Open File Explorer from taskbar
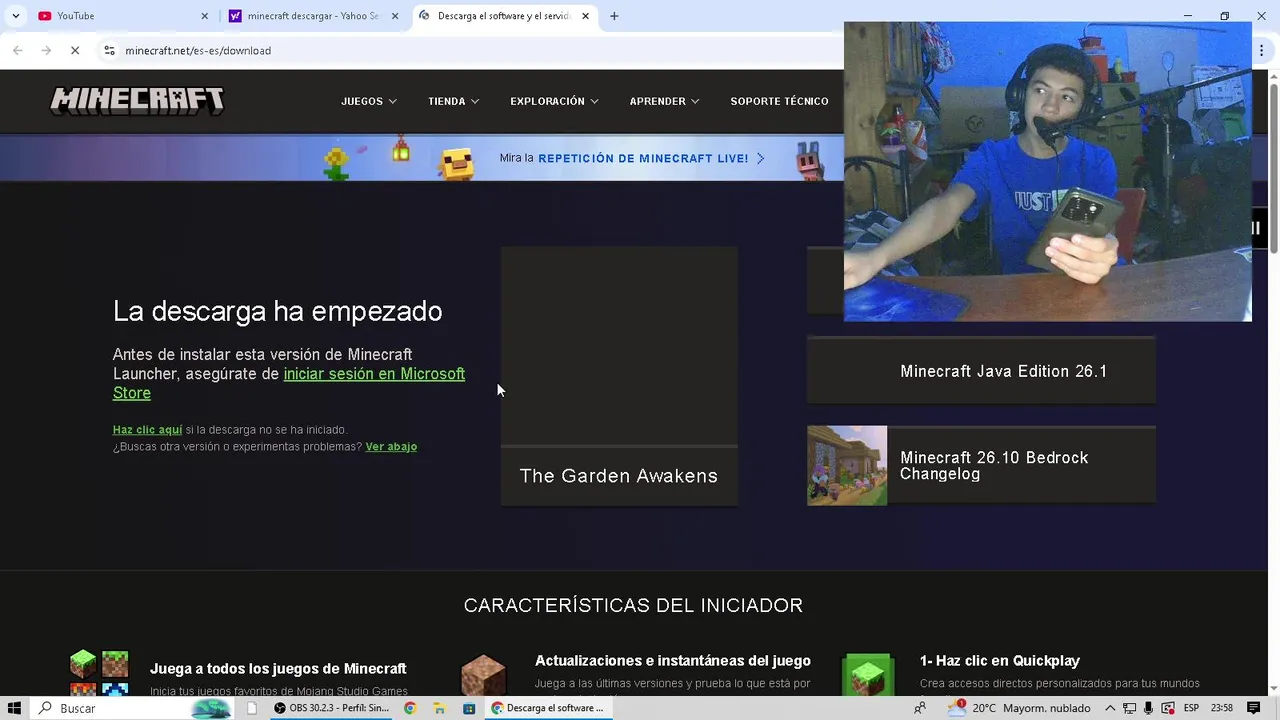 pyautogui.click(x=439, y=708)
